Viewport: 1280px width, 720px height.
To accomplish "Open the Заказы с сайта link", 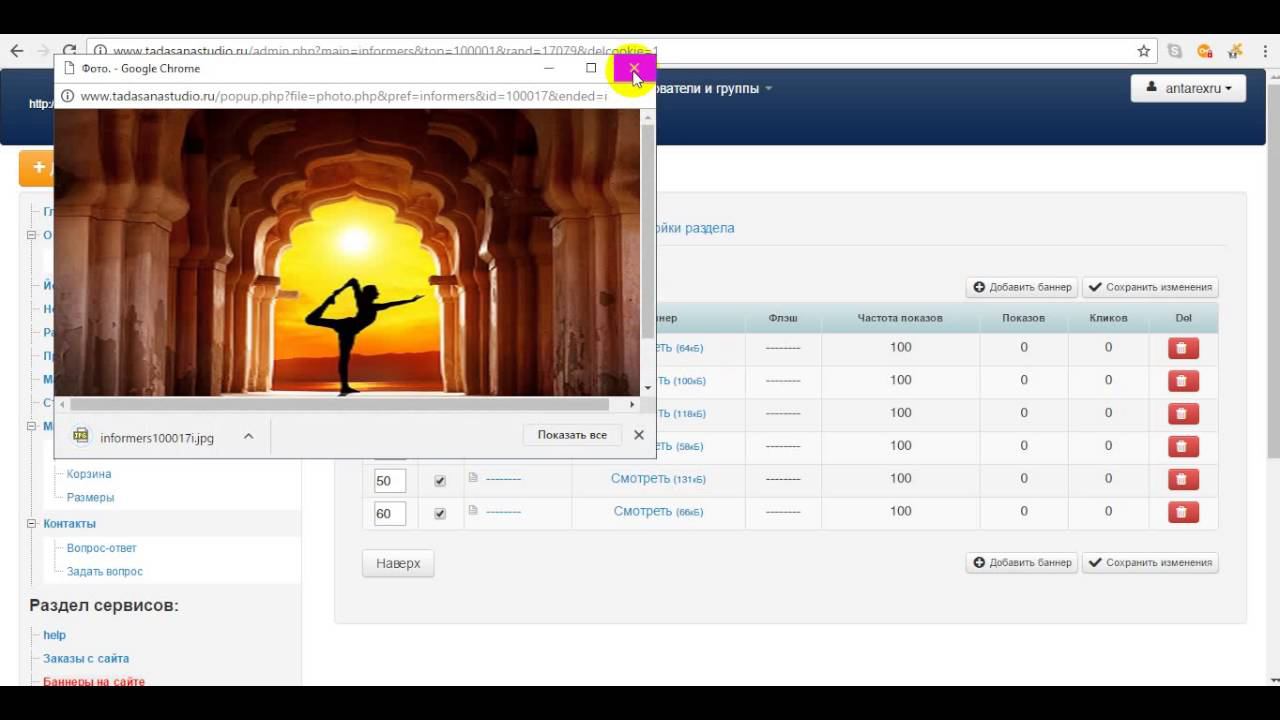I will [86, 658].
